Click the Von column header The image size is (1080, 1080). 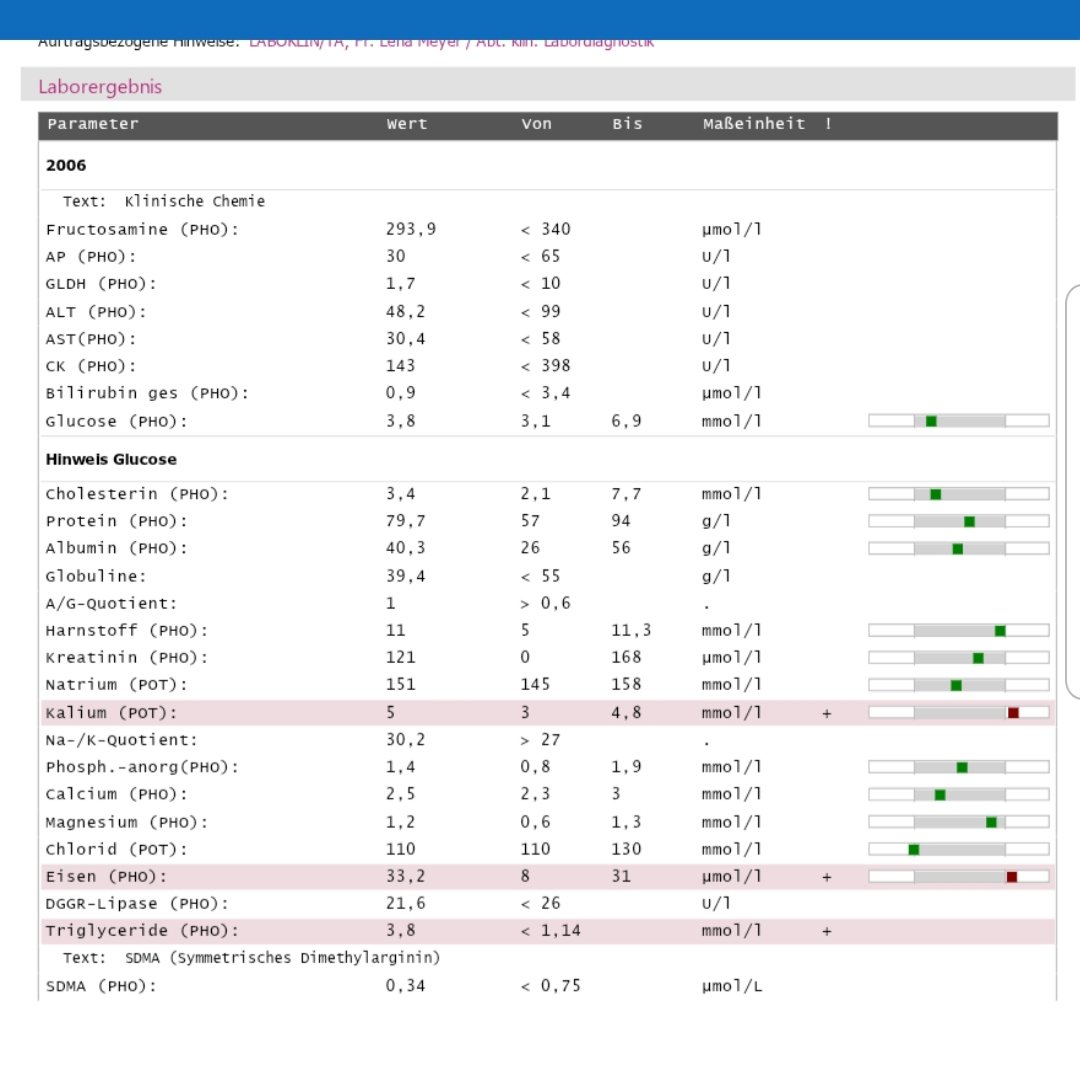(536, 124)
